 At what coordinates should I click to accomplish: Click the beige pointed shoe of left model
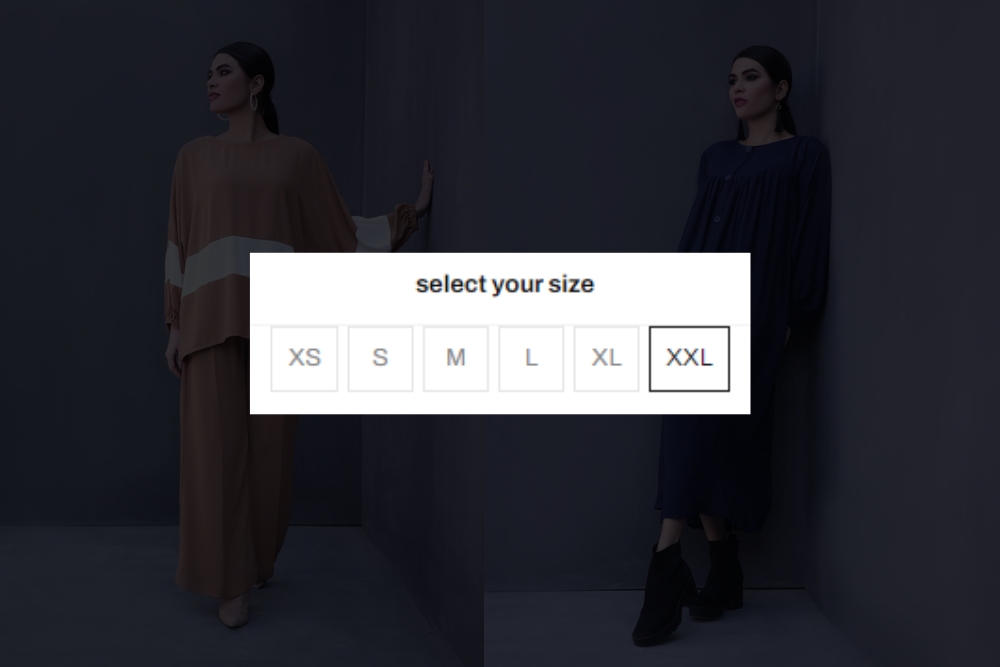tap(233, 611)
